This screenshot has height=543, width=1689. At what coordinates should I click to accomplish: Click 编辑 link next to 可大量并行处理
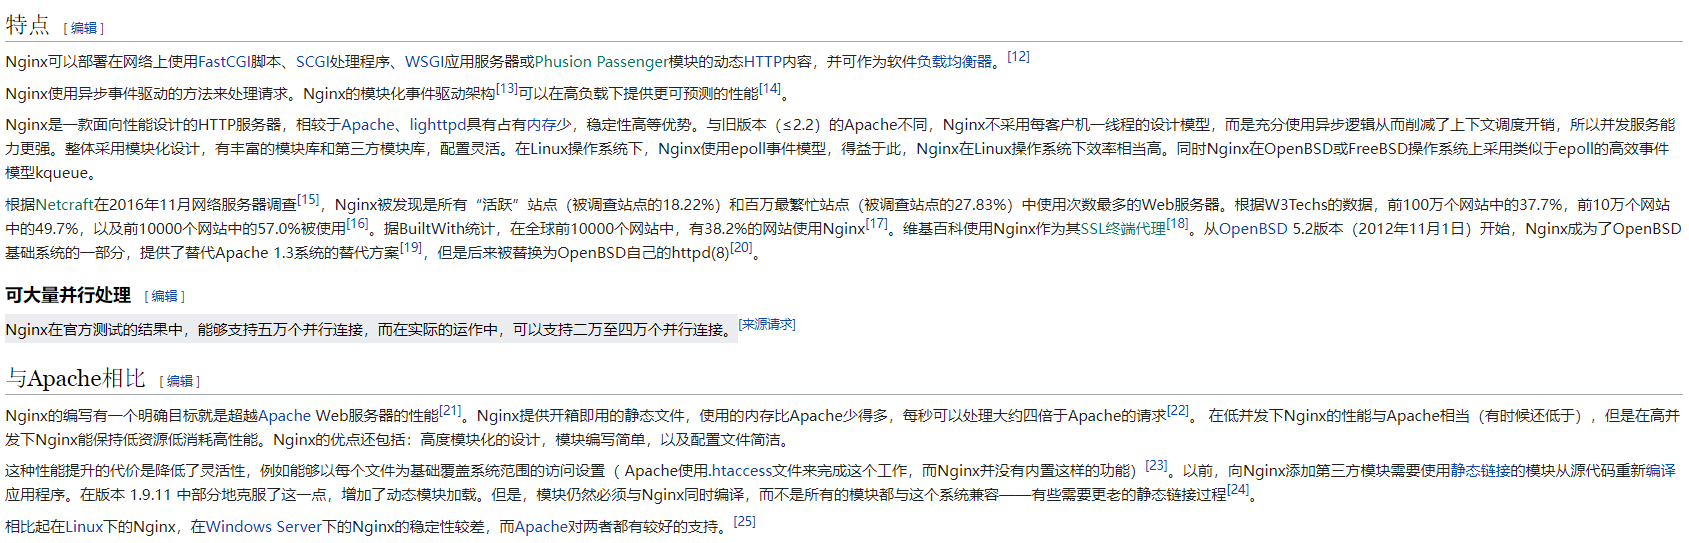tap(165, 296)
